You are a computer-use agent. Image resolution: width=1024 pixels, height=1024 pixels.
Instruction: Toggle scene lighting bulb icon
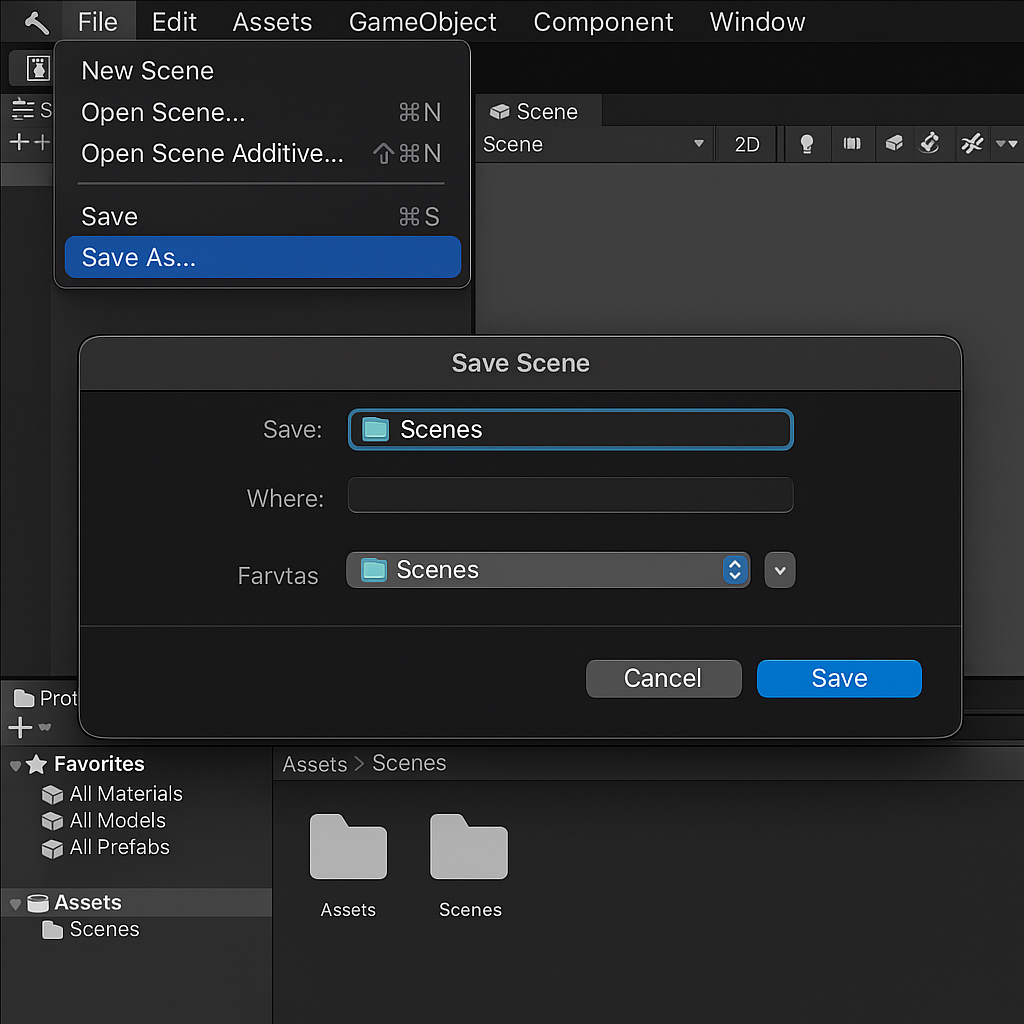point(807,144)
